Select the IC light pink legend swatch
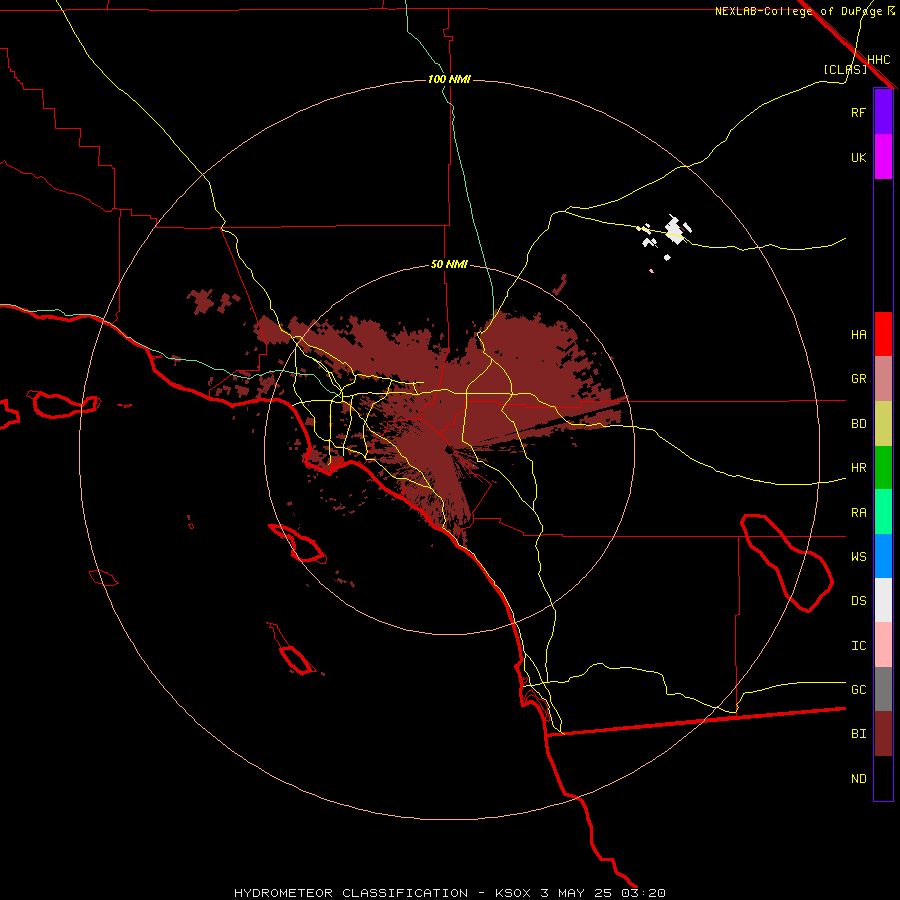 pyautogui.click(x=883, y=645)
